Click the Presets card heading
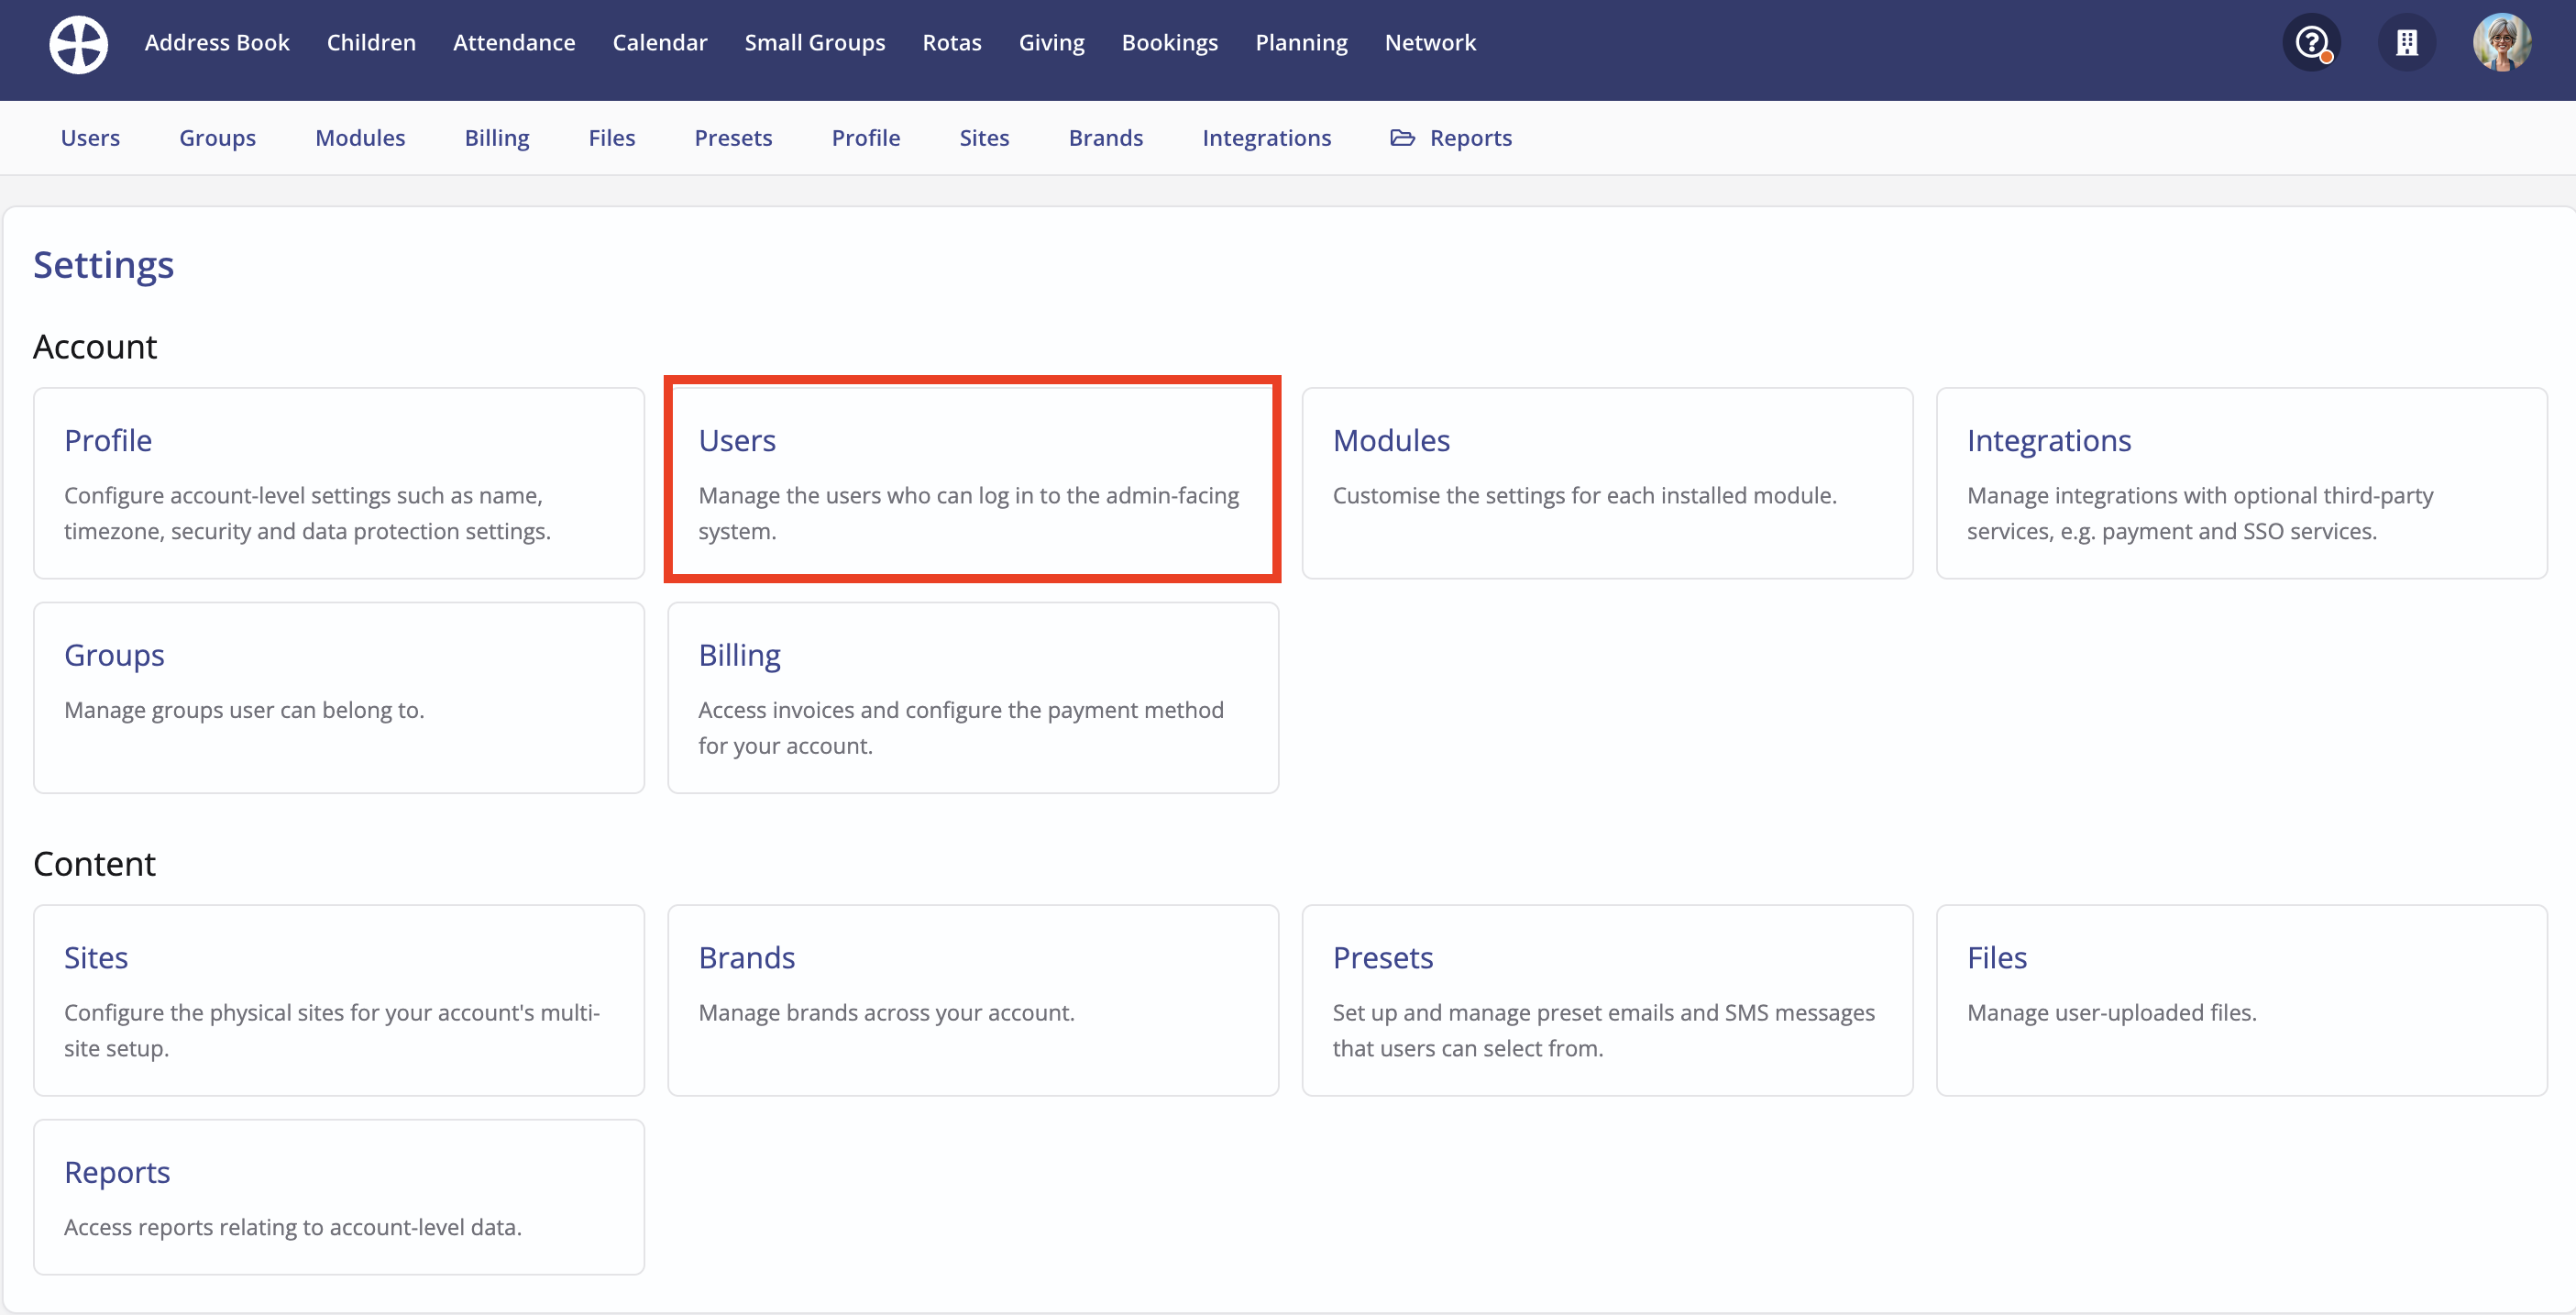Image resolution: width=2576 pixels, height=1315 pixels. click(x=1383, y=957)
